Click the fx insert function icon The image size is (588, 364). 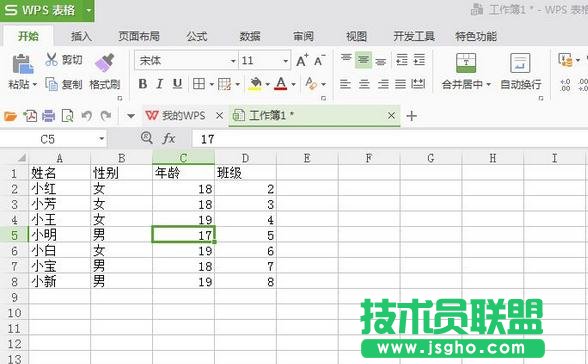point(169,139)
